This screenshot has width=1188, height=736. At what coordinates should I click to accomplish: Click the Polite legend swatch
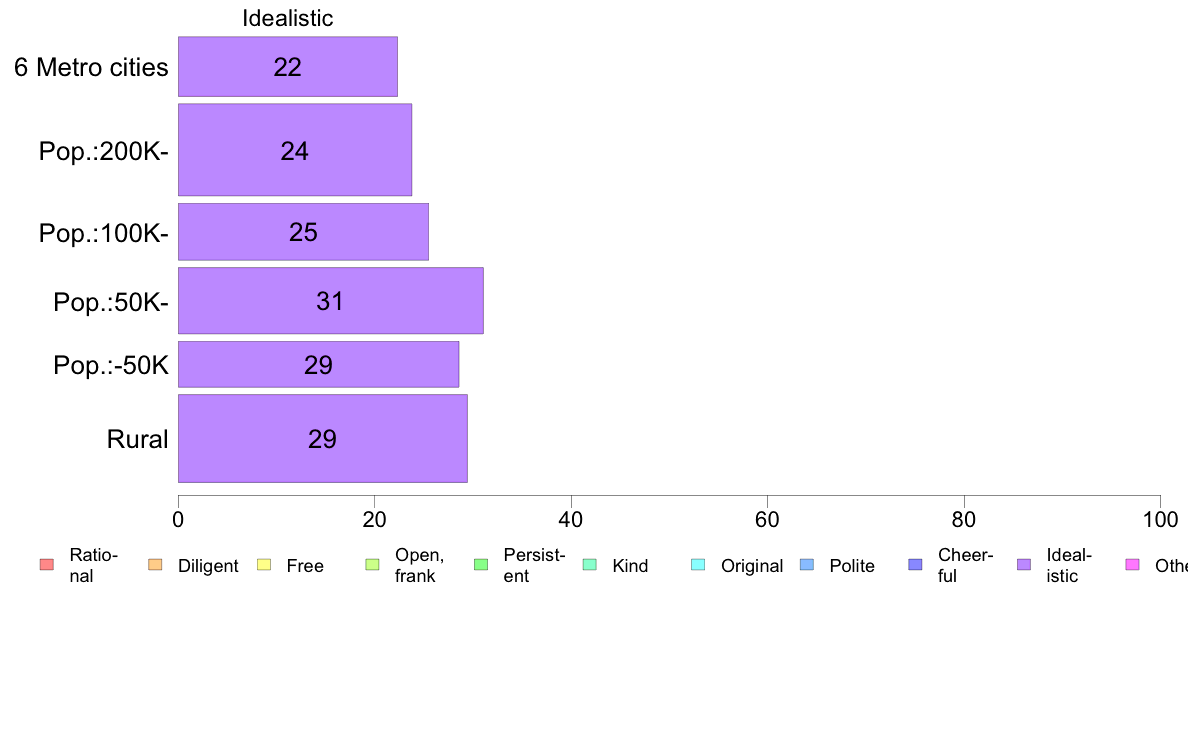click(807, 565)
